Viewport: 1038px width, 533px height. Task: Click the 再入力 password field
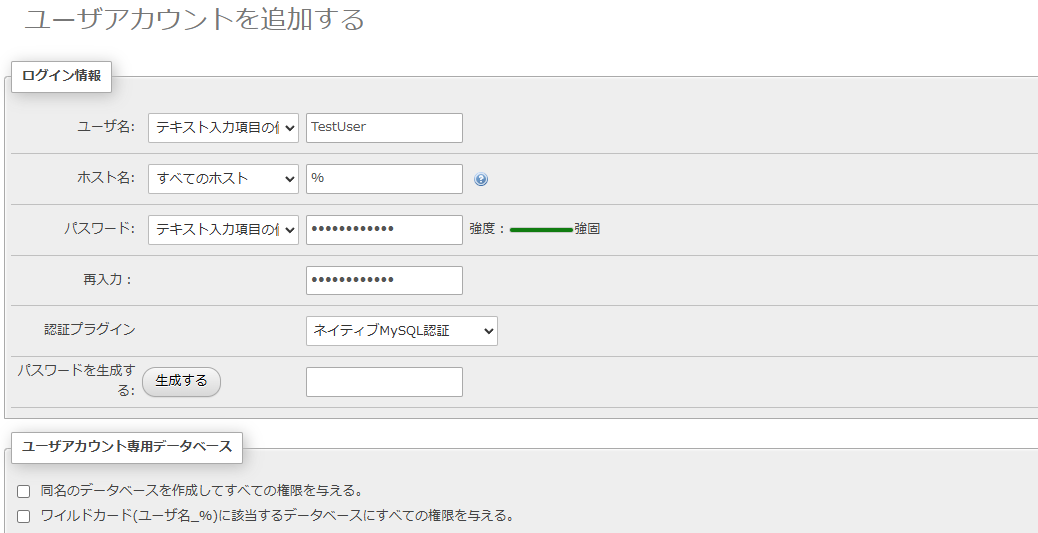point(384,280)
